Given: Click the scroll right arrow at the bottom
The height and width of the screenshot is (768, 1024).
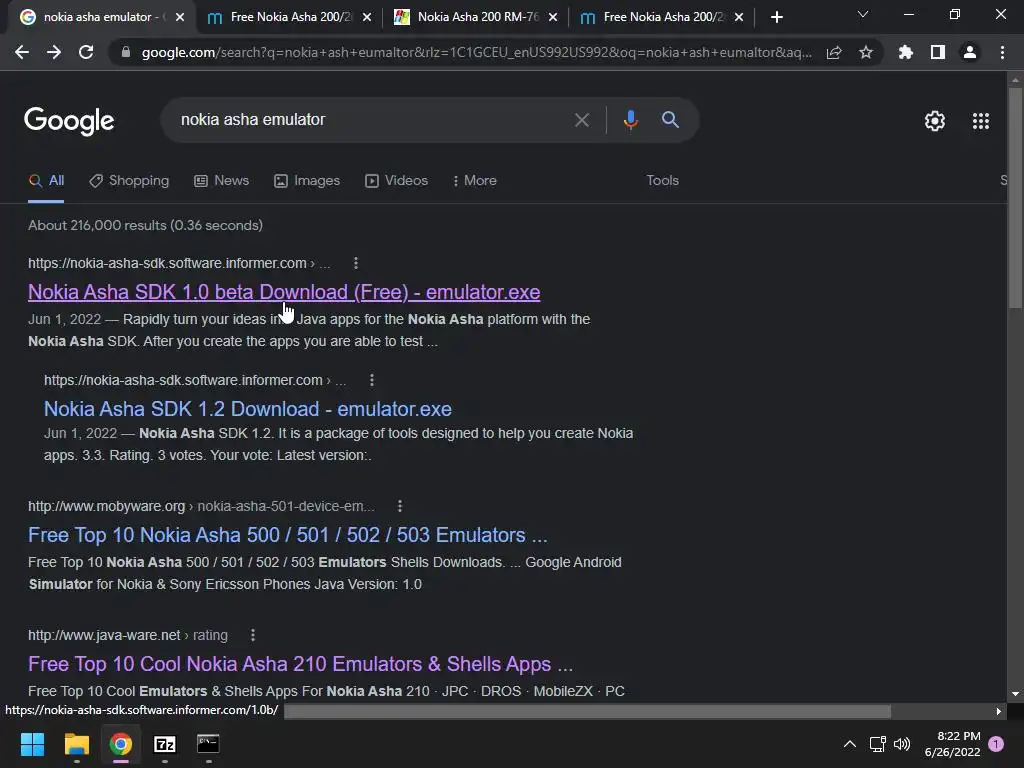Looking at the screenshot, I should 998,711.
